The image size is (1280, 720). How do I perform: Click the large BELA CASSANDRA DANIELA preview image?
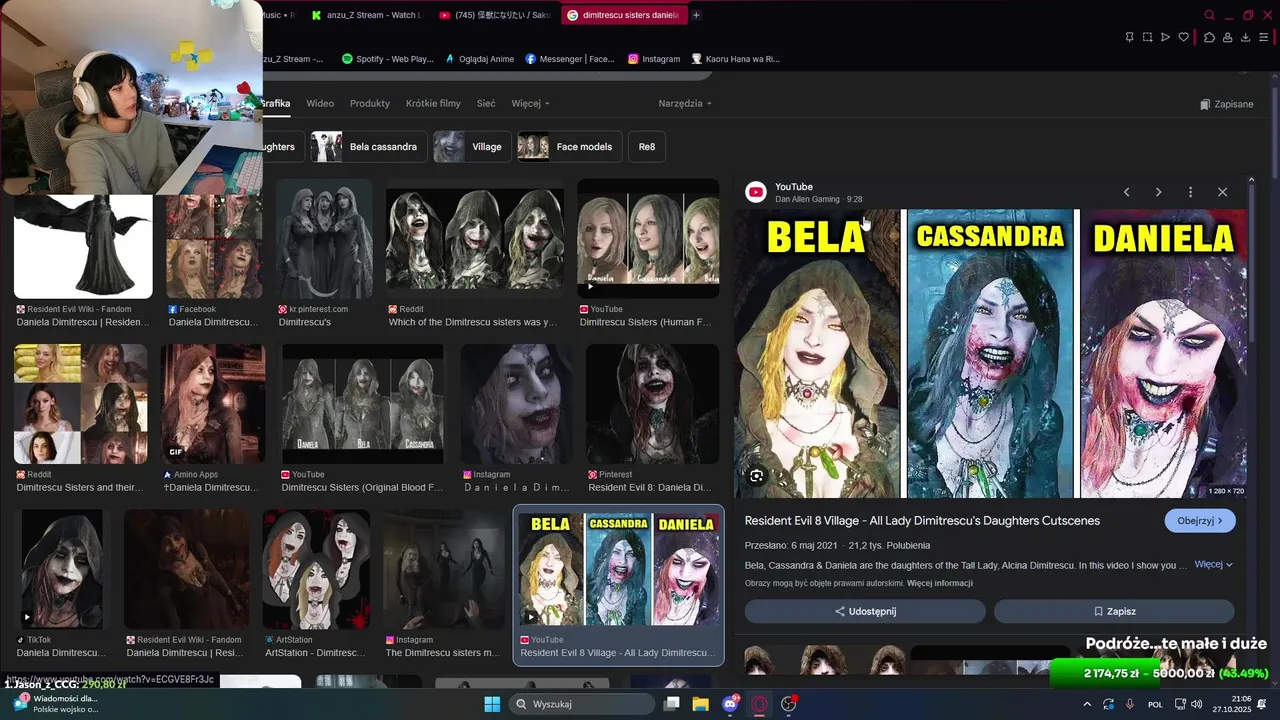[990, 353]
